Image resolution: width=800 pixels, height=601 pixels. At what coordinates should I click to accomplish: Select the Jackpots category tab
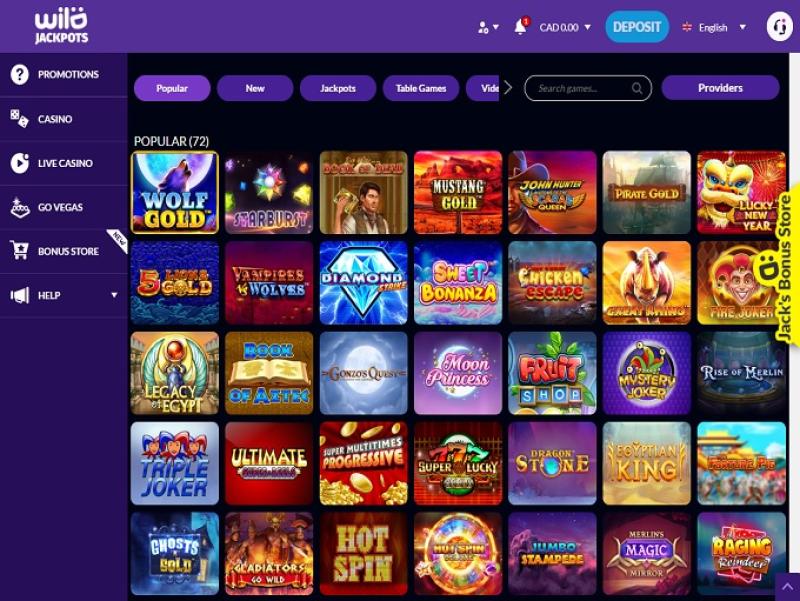338,88
